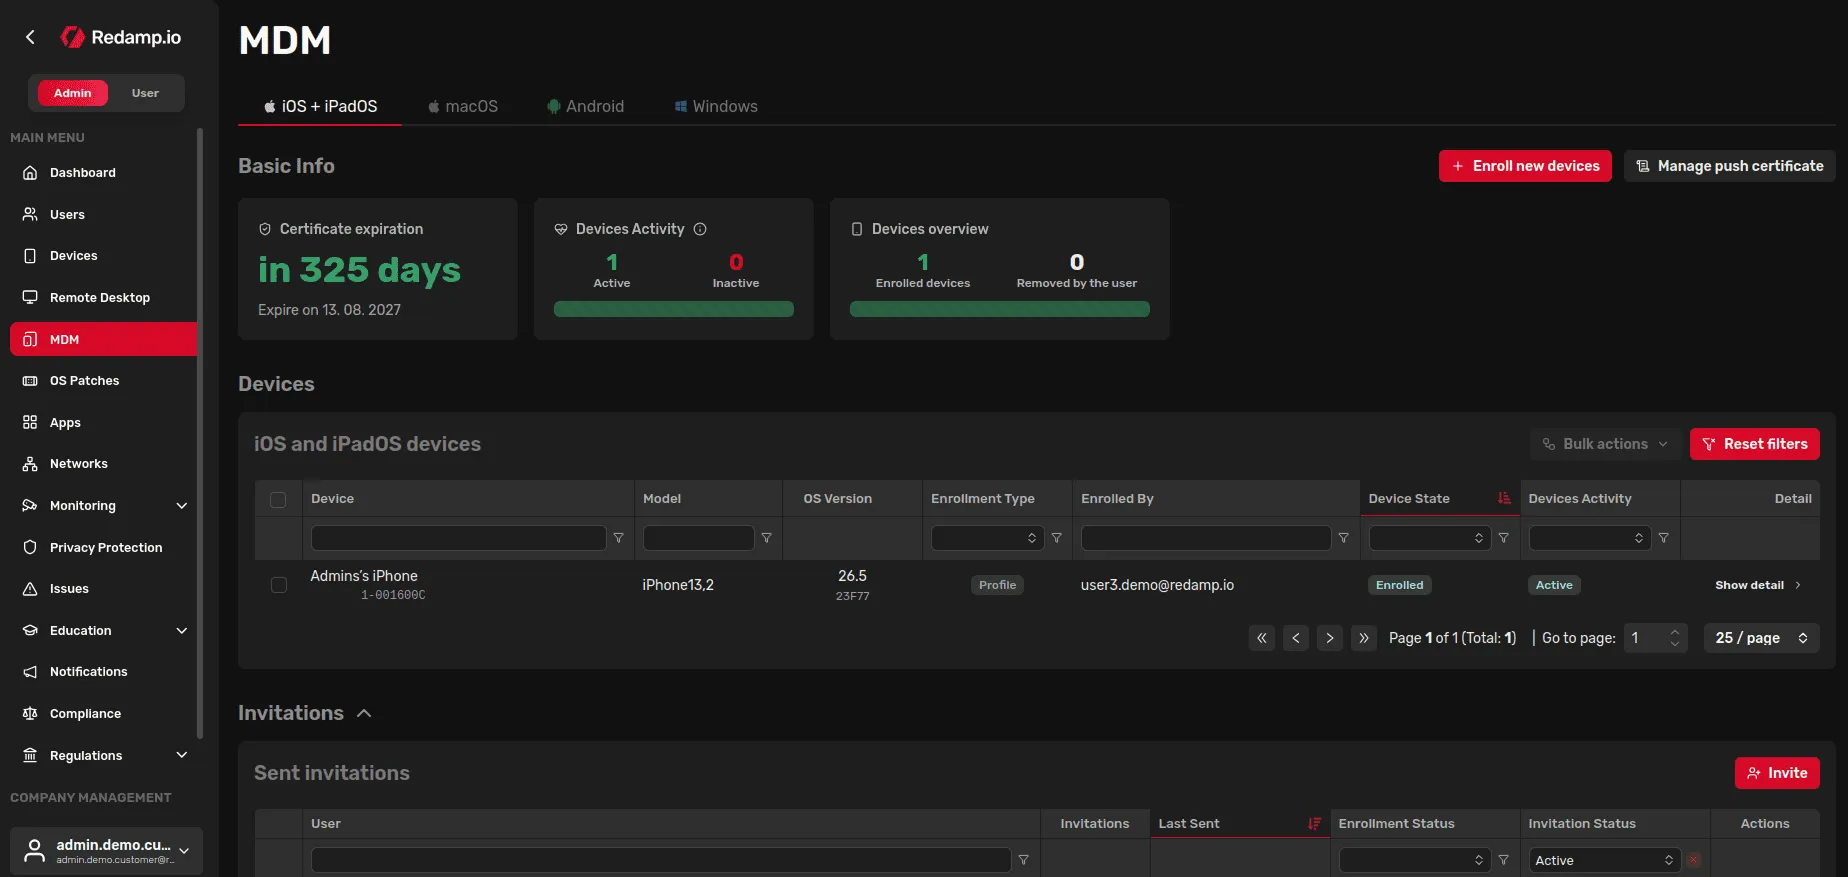
Task: Click the Enrolled By filter funnel icon
Action: [1344, 538]
